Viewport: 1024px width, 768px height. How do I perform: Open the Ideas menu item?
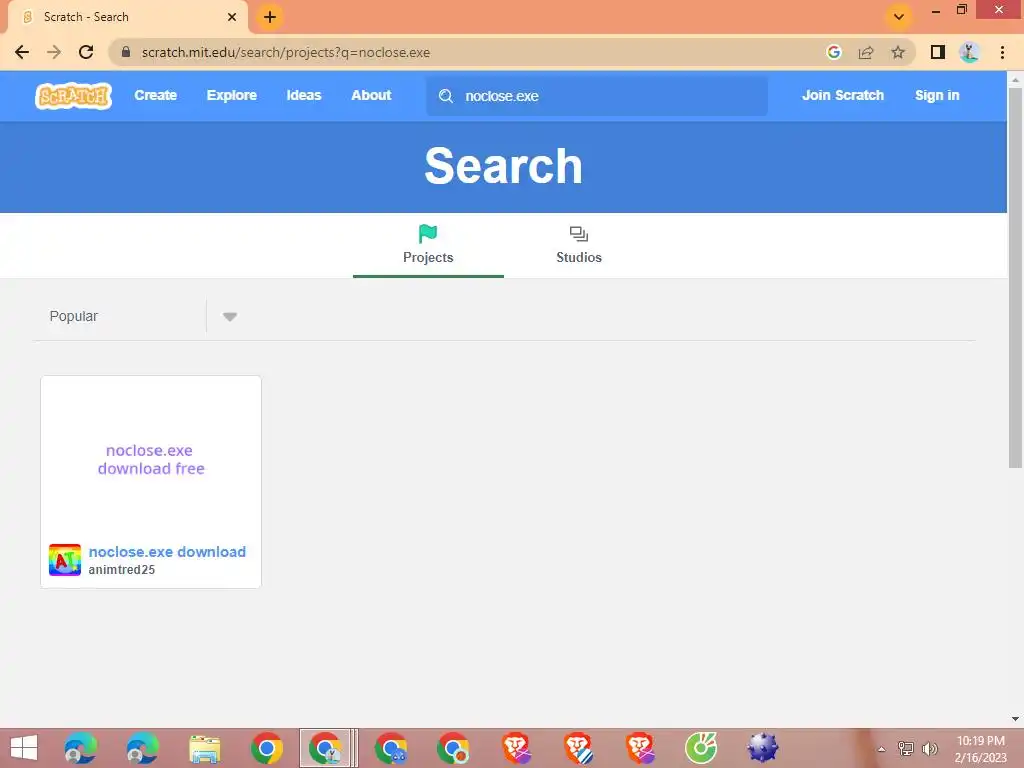(304, 95)
